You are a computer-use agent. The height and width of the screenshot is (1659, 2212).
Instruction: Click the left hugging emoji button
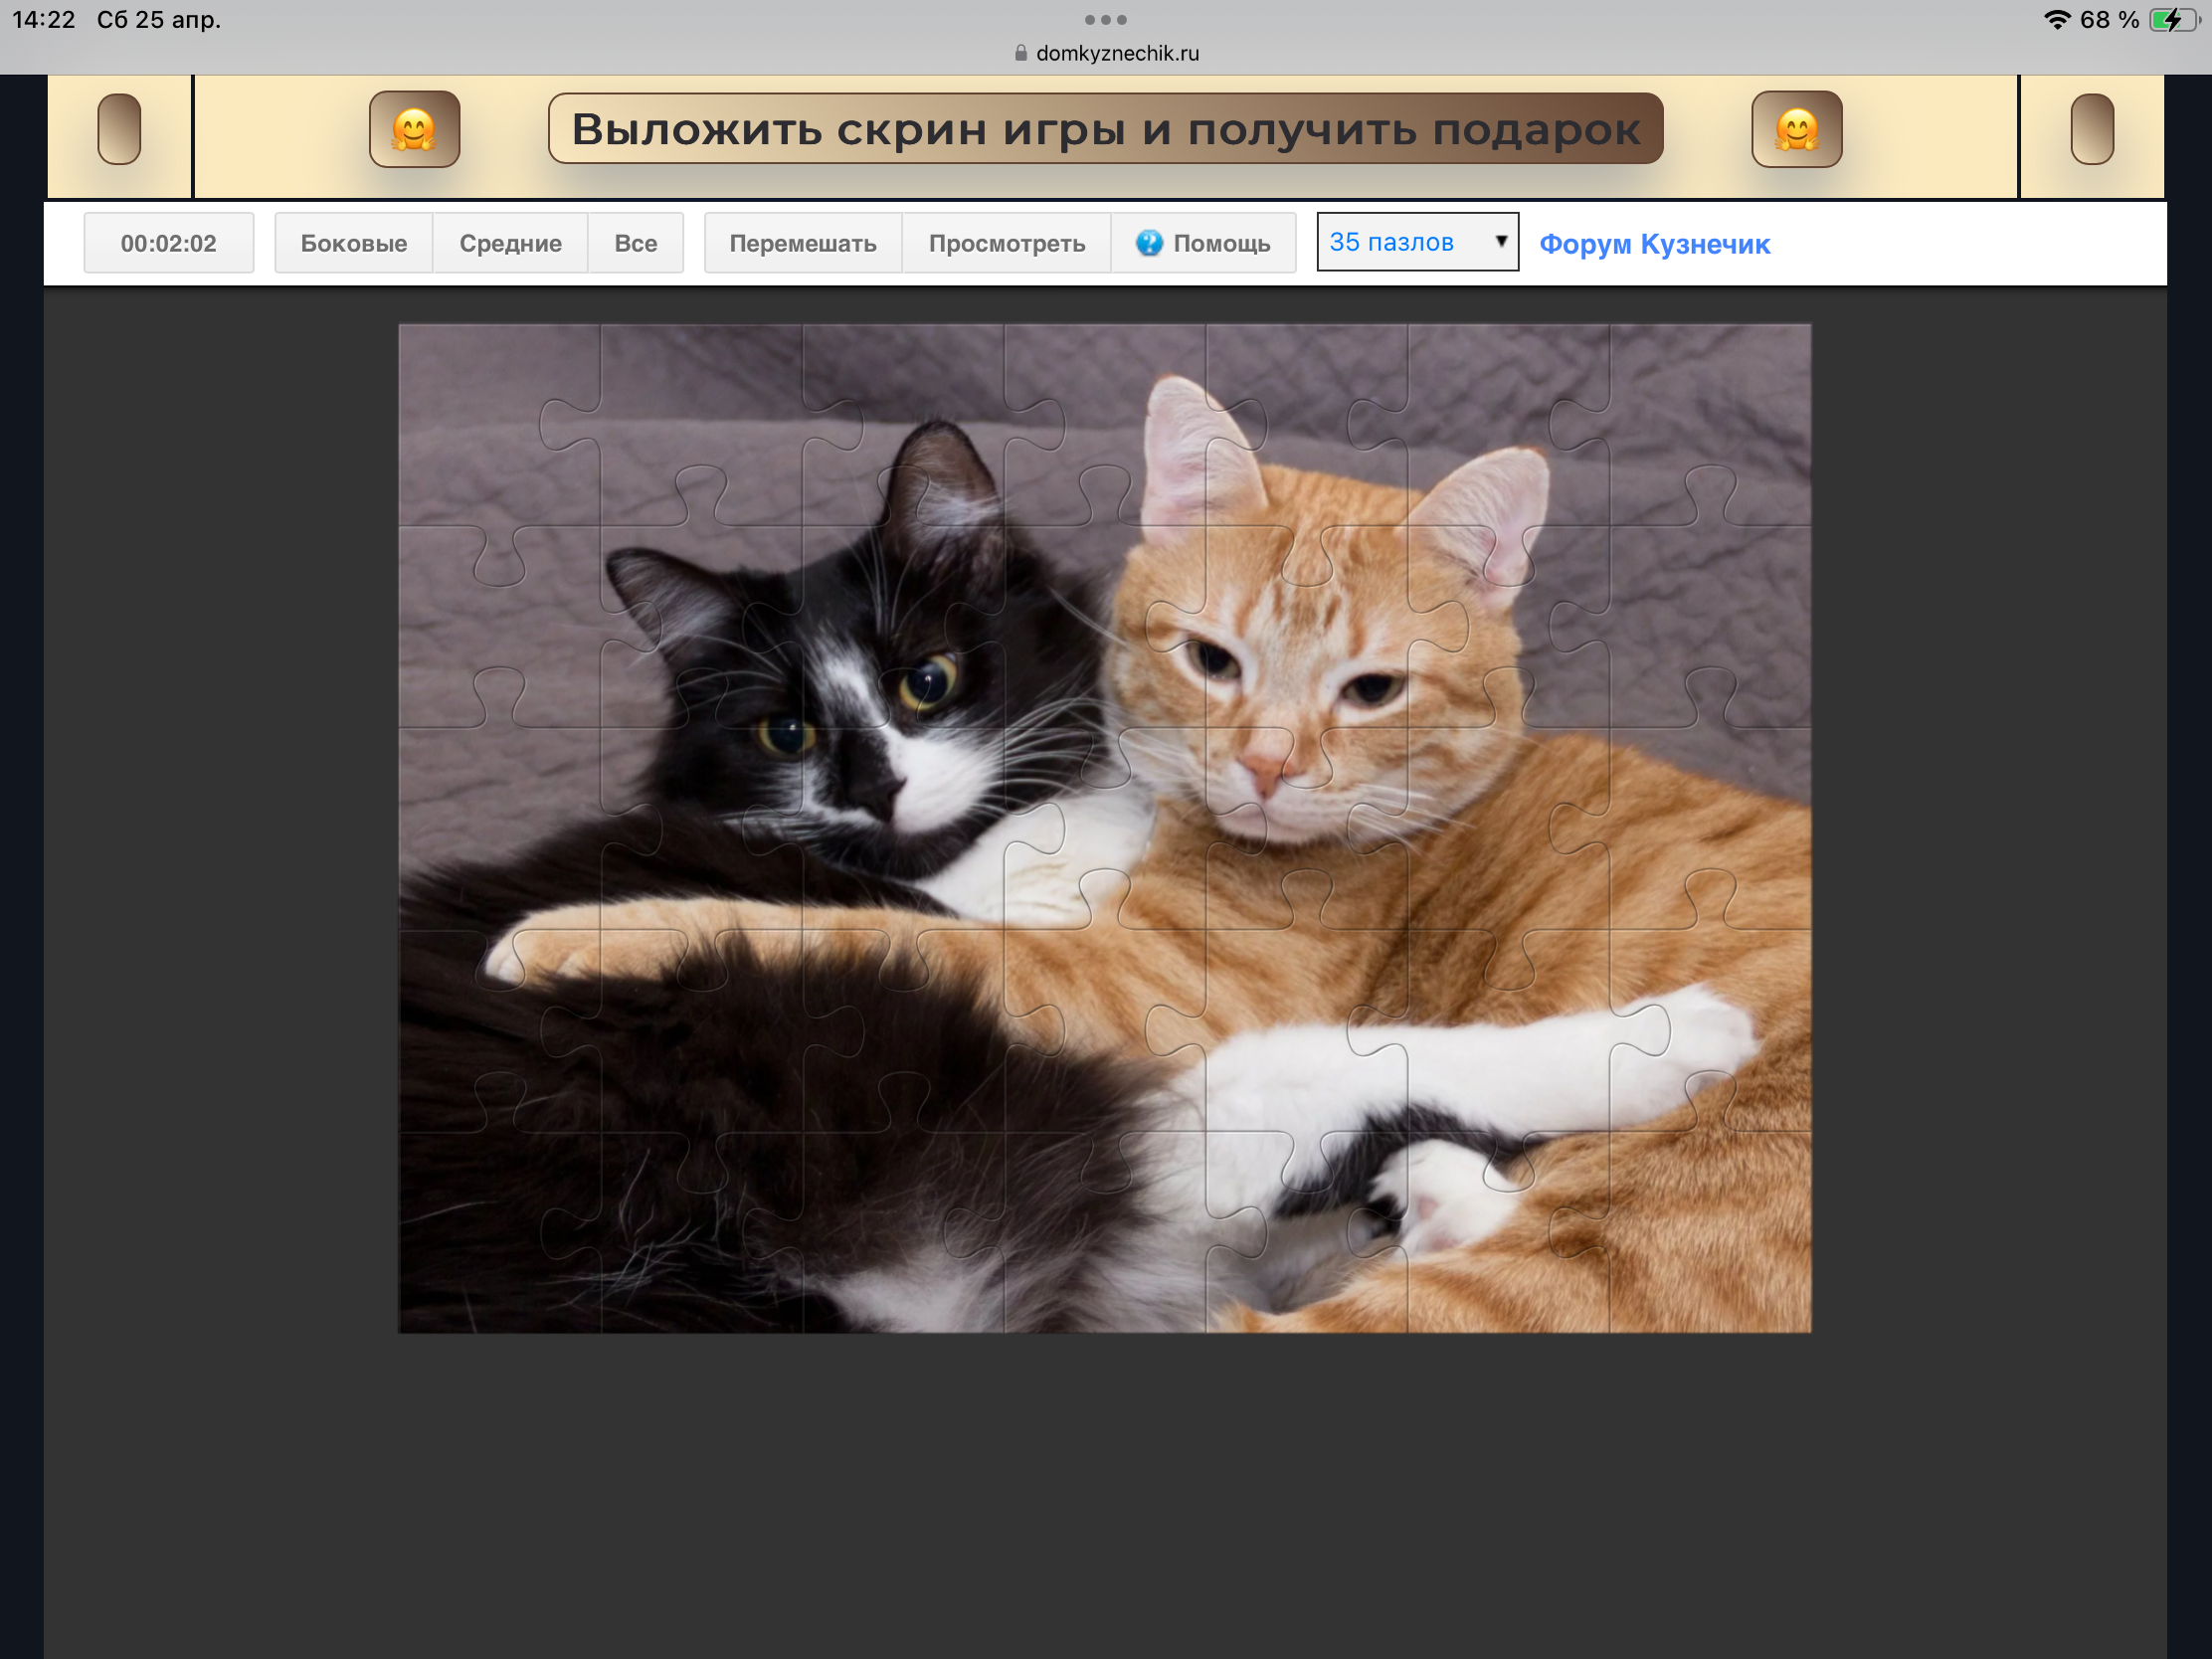click(x=414, y=129)
